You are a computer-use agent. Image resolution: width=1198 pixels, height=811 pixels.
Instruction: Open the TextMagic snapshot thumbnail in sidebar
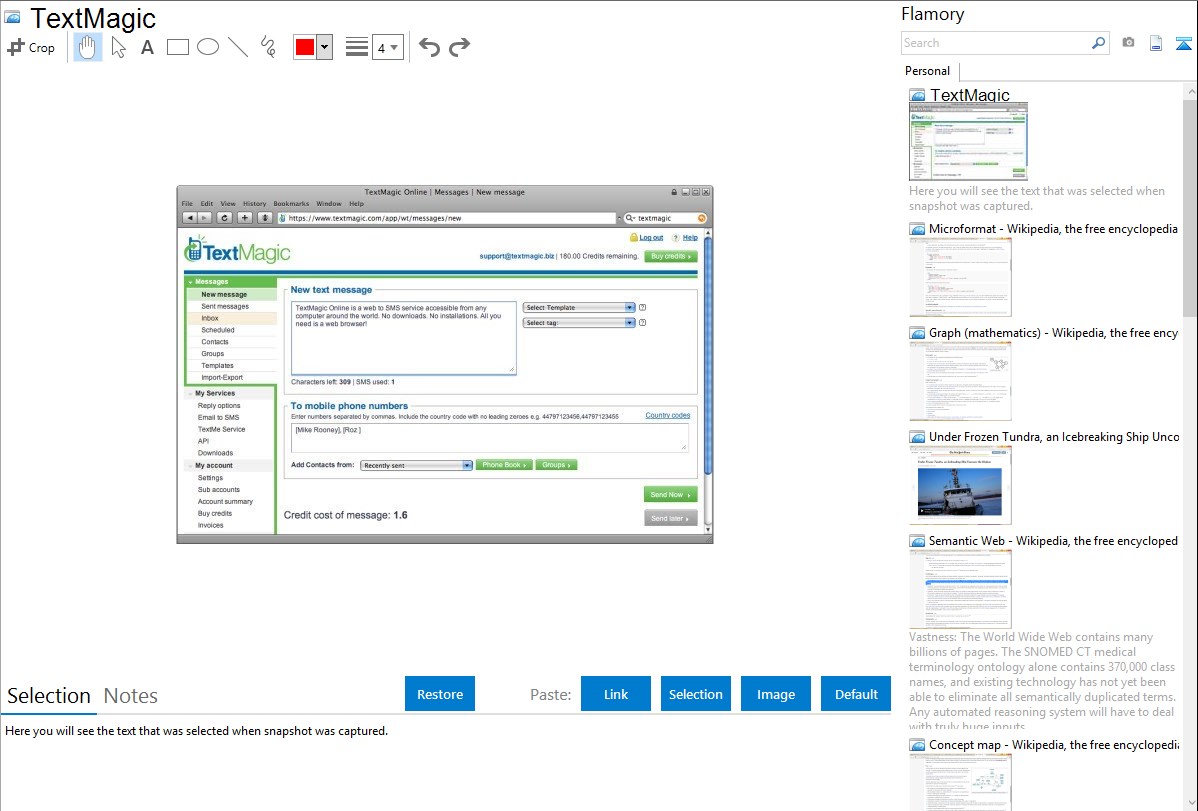968,142
